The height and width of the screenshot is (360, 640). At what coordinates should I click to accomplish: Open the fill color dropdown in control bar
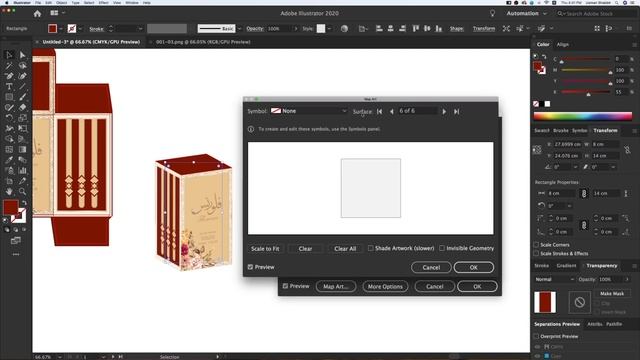(61, 29)
